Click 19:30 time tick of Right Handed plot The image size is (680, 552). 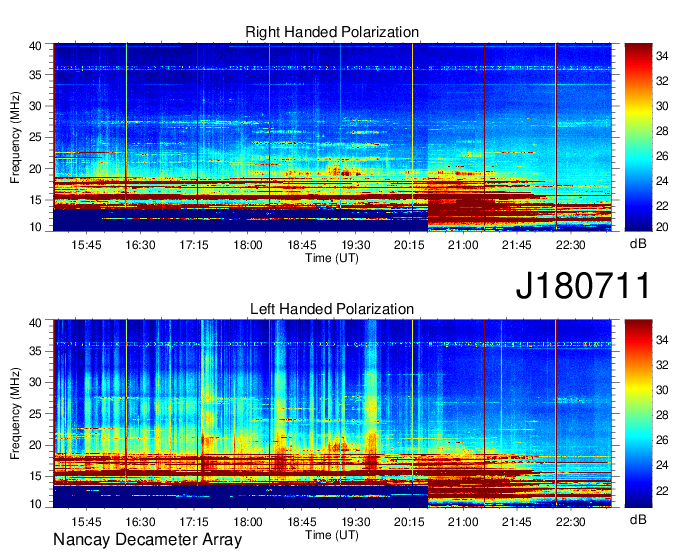click(355, 245)
